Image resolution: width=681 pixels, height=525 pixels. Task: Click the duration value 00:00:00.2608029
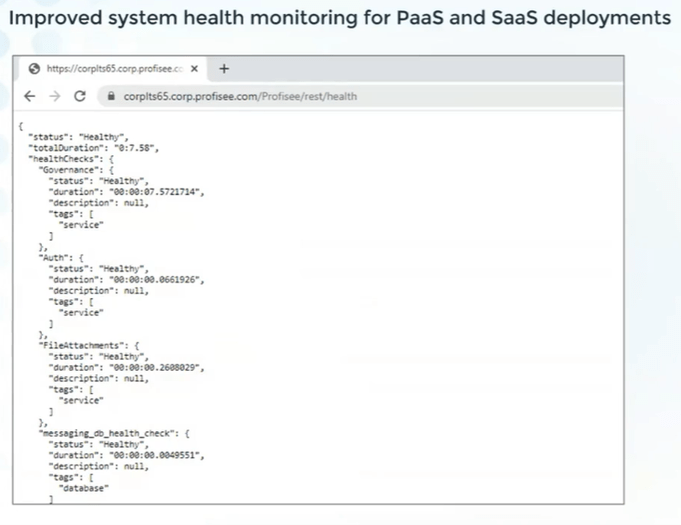156,367
